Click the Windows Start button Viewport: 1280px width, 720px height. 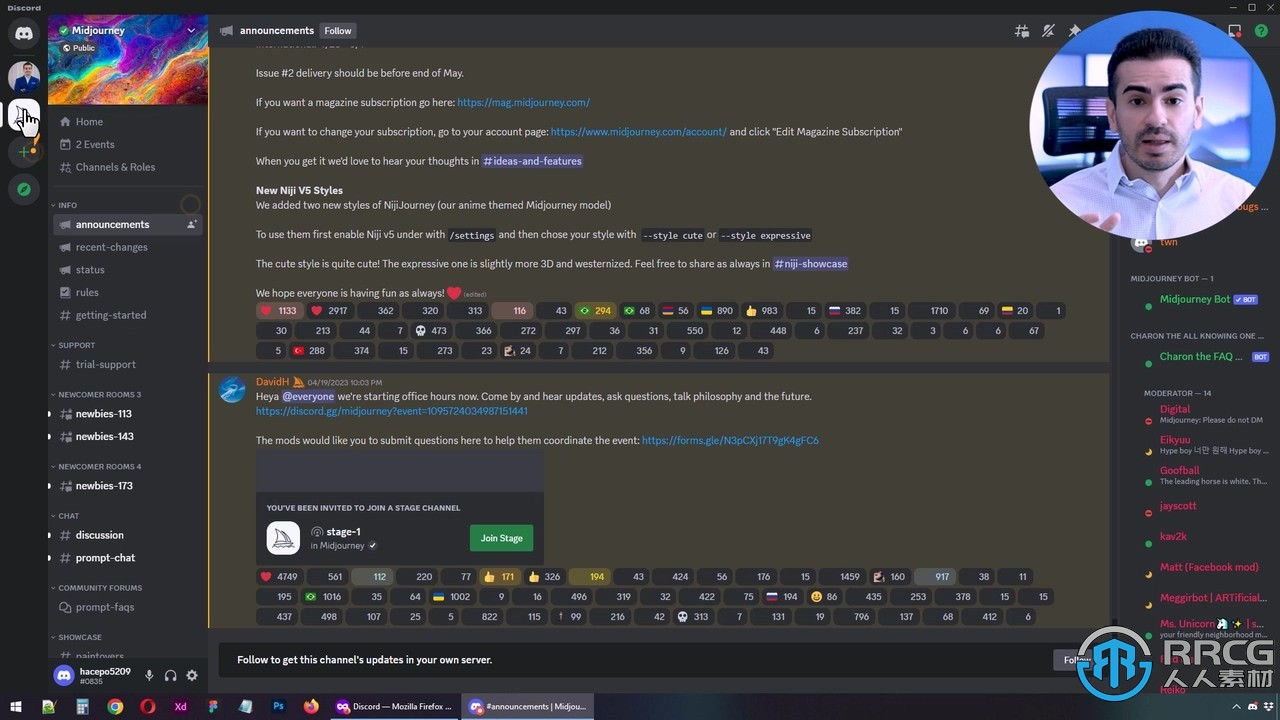coord(15,707)
